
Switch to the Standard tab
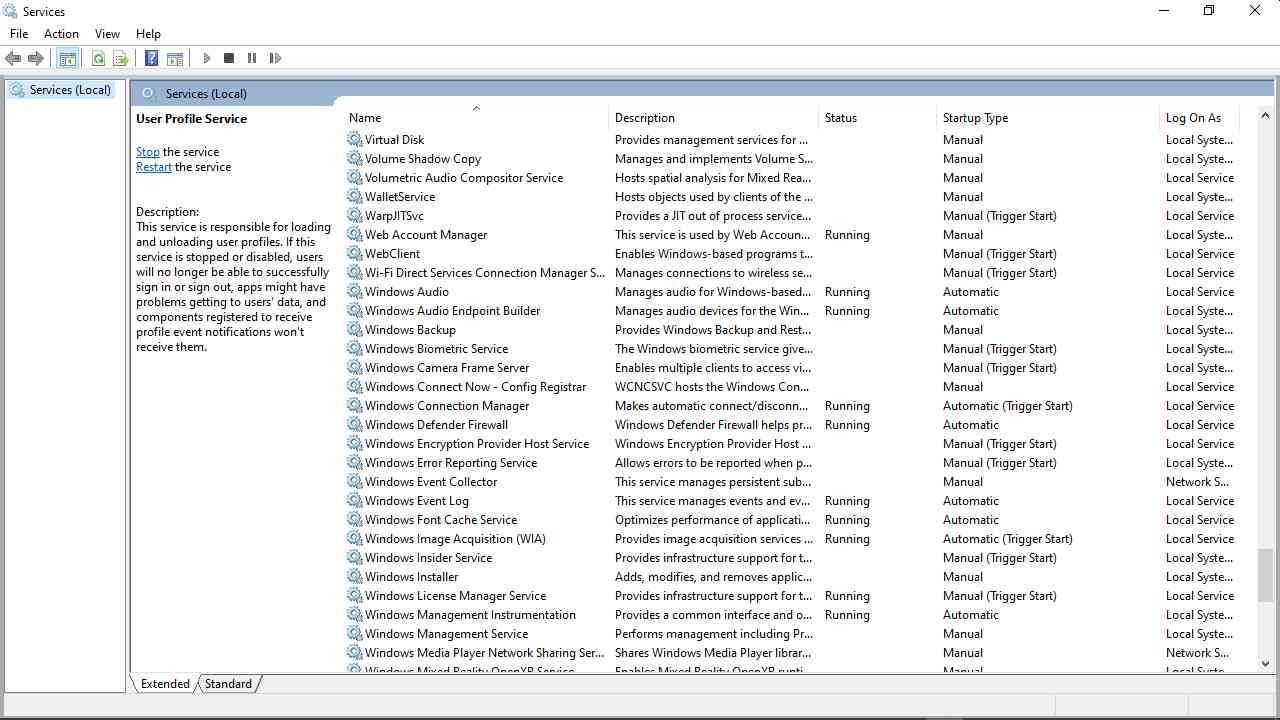229,684
